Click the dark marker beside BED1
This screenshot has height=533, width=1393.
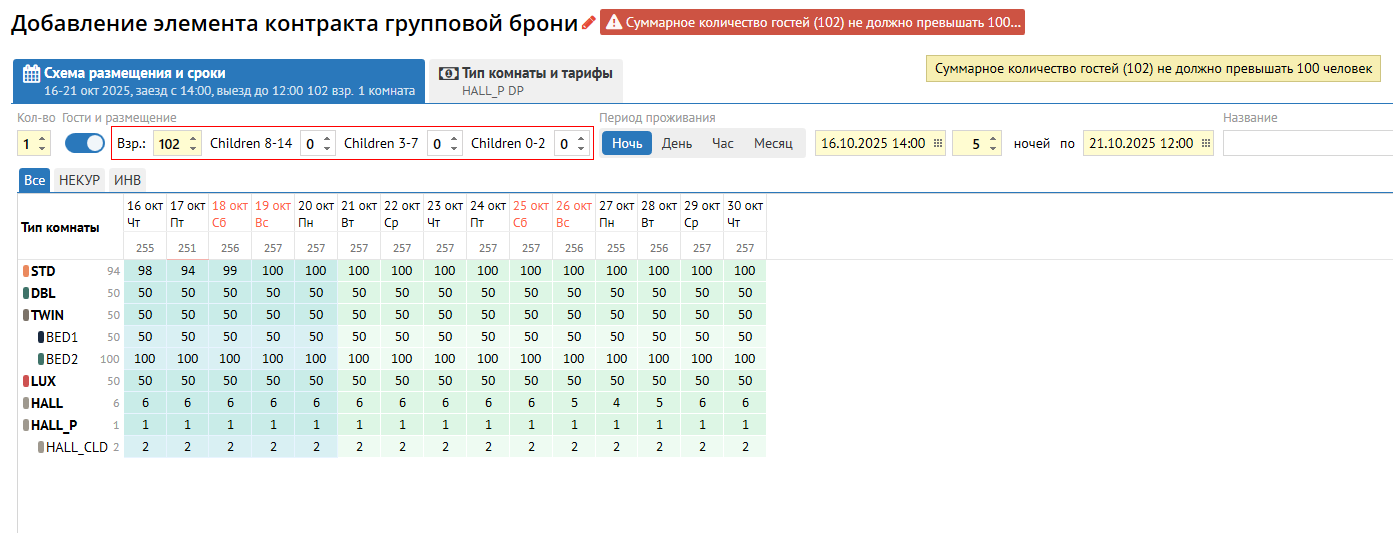[x=41, y=337]
